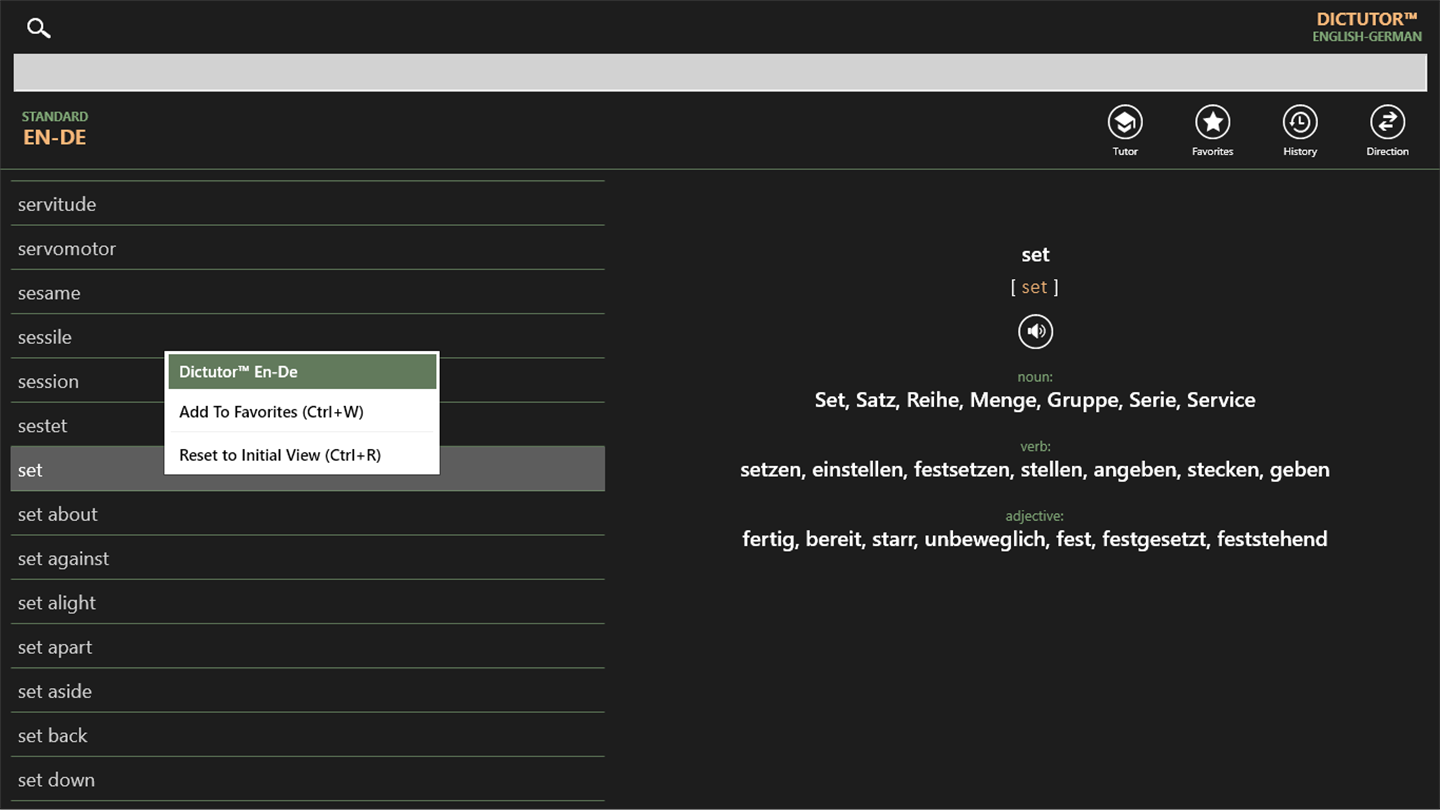The width and height of the screenshot is (1440, 810).
Task: Play pronunciation speaker icon for set
Action: point(1035,331)
